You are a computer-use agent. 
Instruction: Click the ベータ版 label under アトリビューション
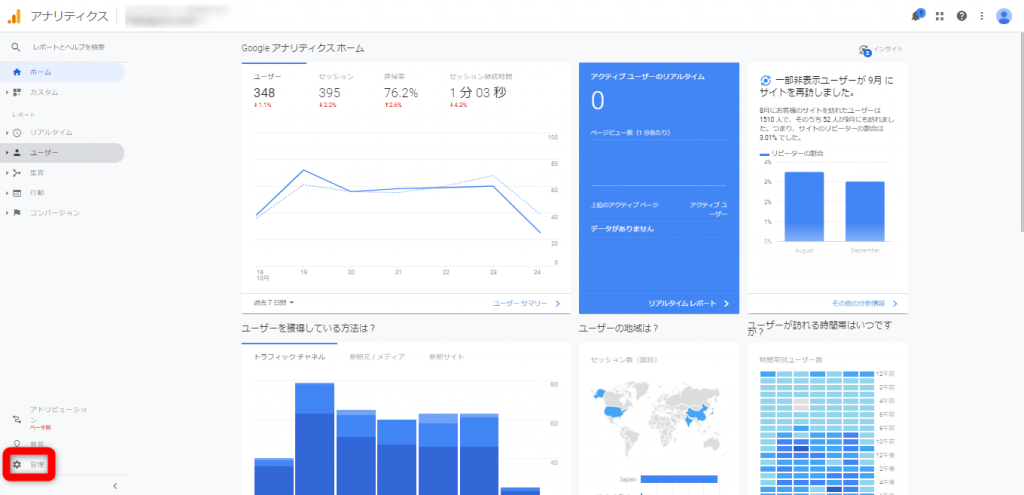click(x=40, y=427)
